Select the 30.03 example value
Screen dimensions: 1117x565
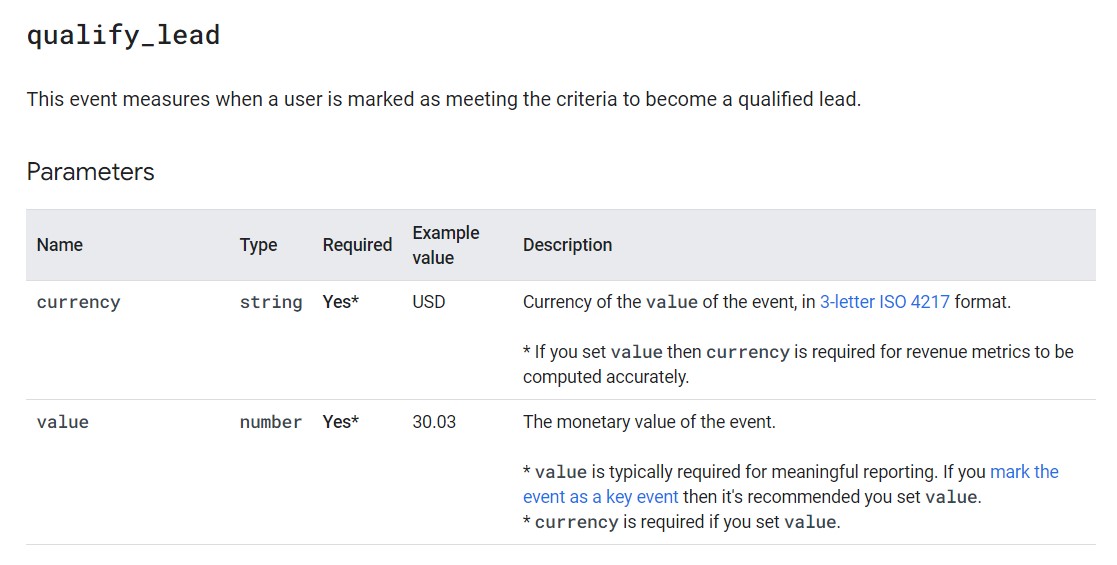click(434, 422)
